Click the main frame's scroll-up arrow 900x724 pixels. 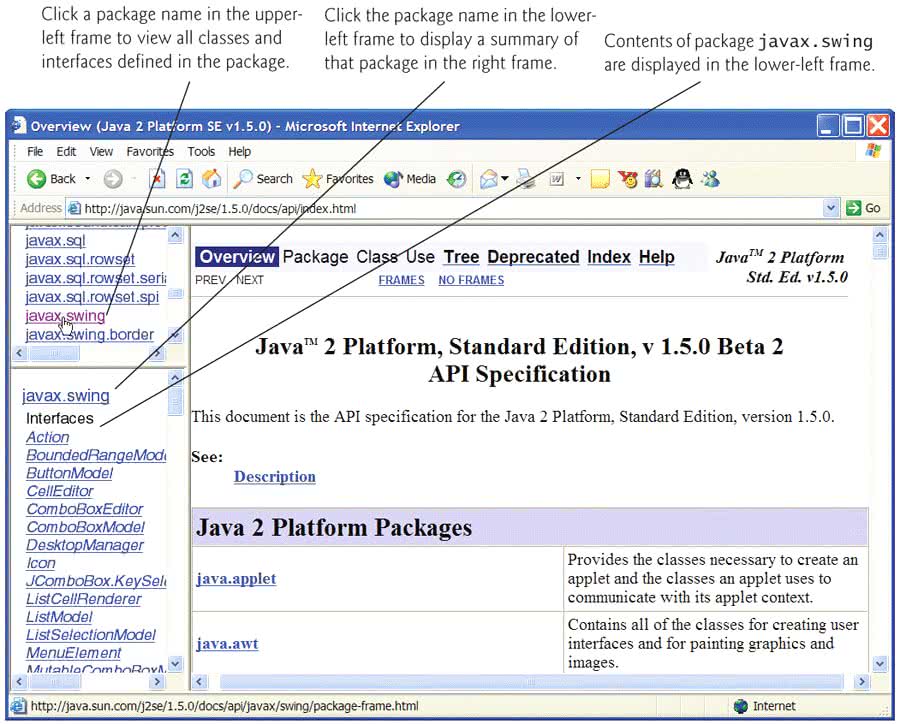(880, 235)
